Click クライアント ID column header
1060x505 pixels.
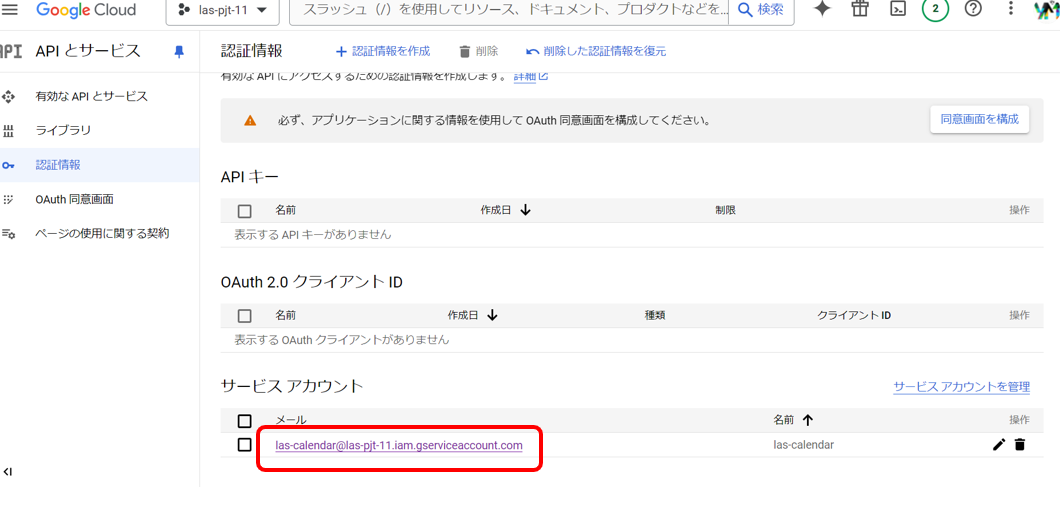(x=854, y=315)
